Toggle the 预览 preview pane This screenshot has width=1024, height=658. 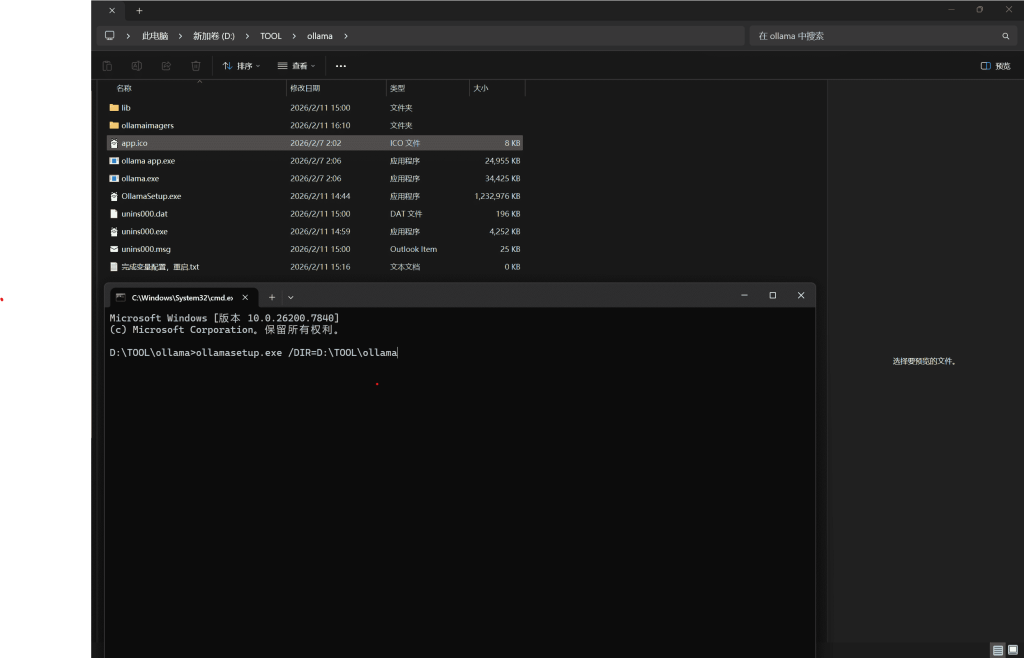point(995,66)
